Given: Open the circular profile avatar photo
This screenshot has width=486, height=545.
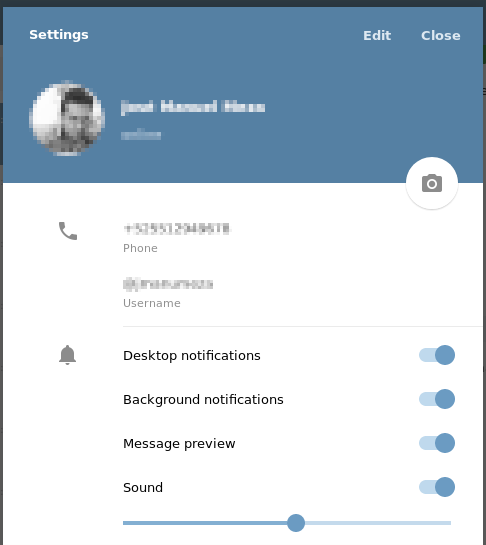Looking at the screenshot, I should click(x=67, y=118).
